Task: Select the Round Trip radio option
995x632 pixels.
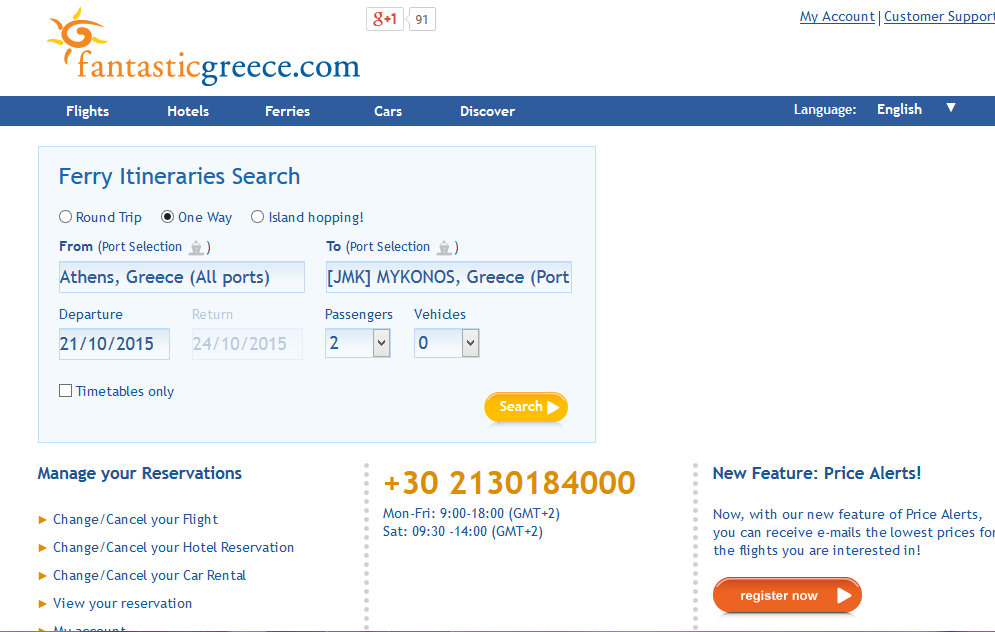Action: (x=65, y=217)
